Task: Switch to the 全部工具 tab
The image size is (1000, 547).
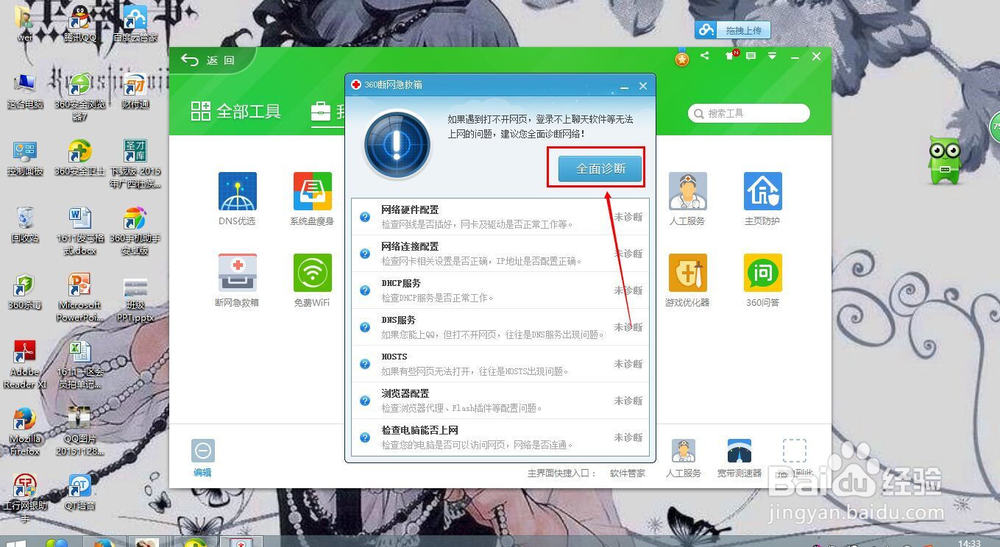Action: (x=236, y=112)
